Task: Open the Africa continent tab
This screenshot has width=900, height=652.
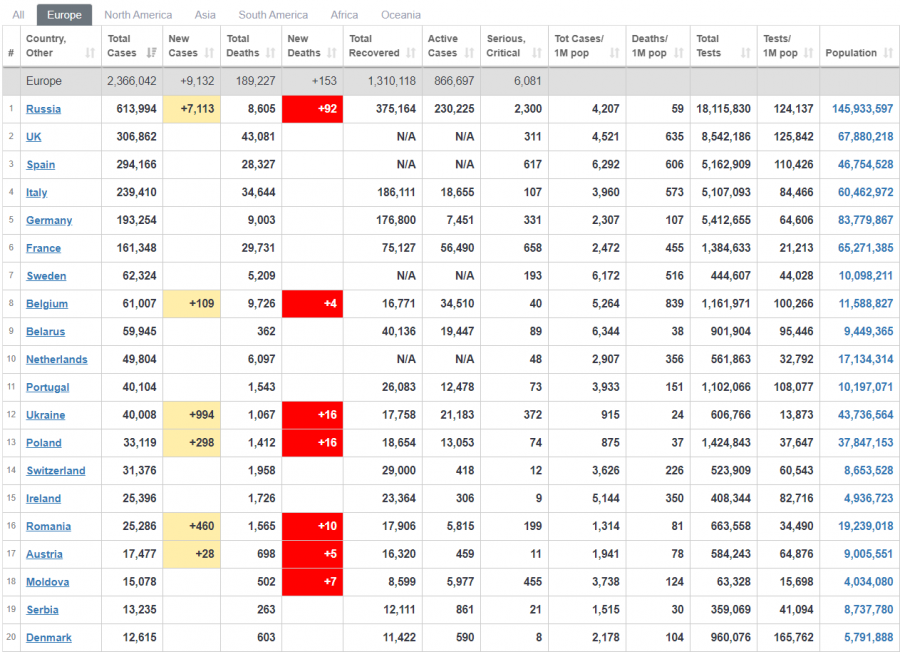Action: (x=344, y=15)
